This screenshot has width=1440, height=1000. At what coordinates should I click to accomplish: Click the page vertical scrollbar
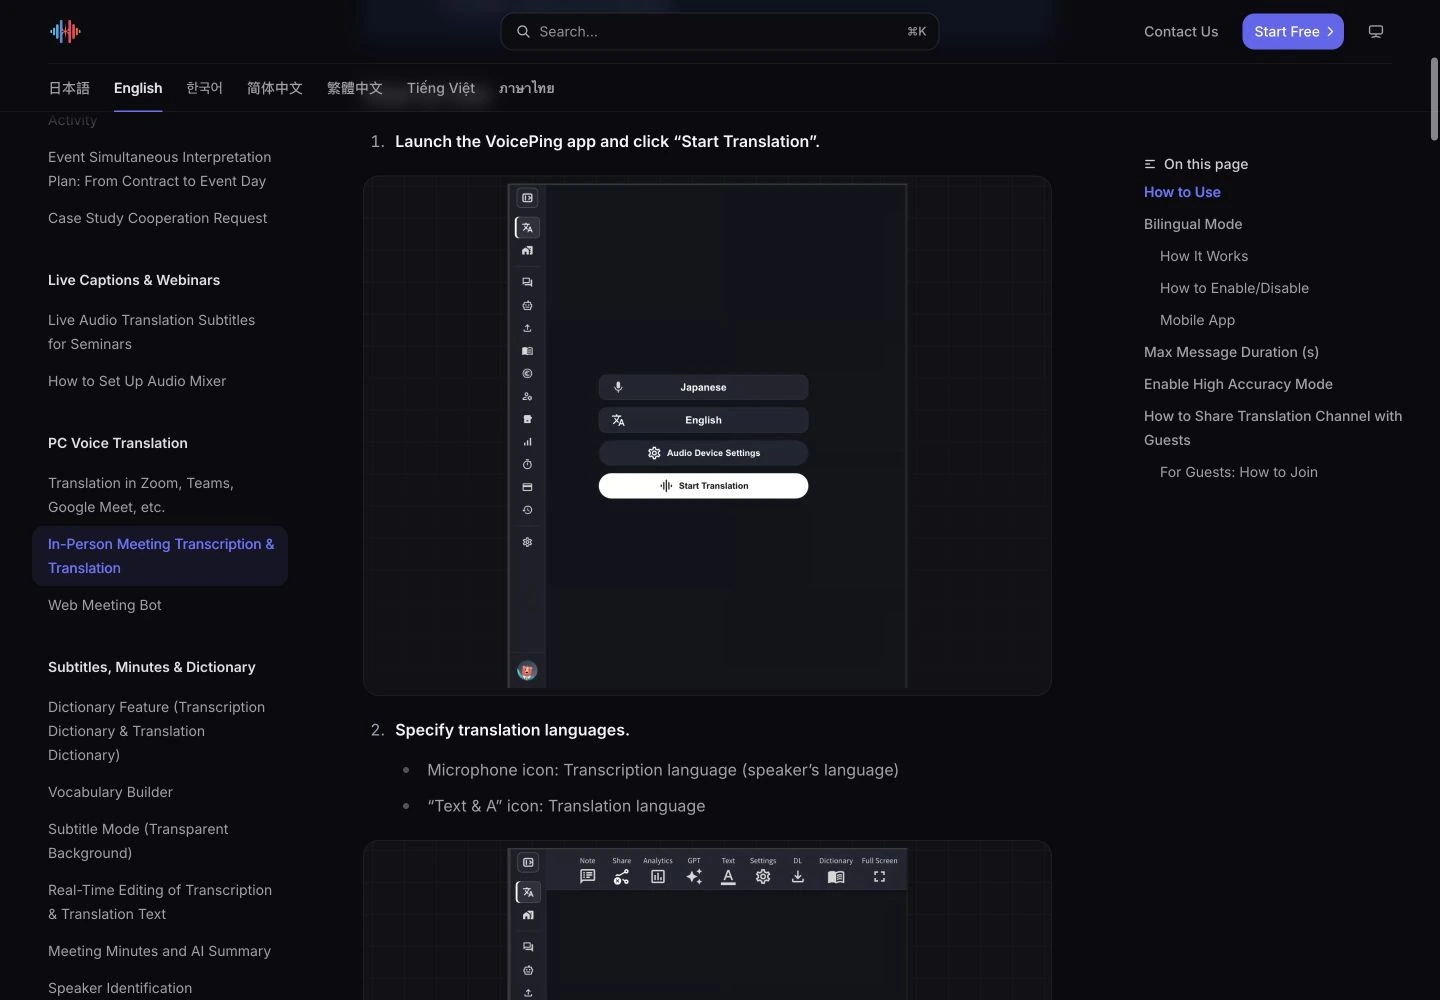pyautogui.click(x=1434, y=100)
